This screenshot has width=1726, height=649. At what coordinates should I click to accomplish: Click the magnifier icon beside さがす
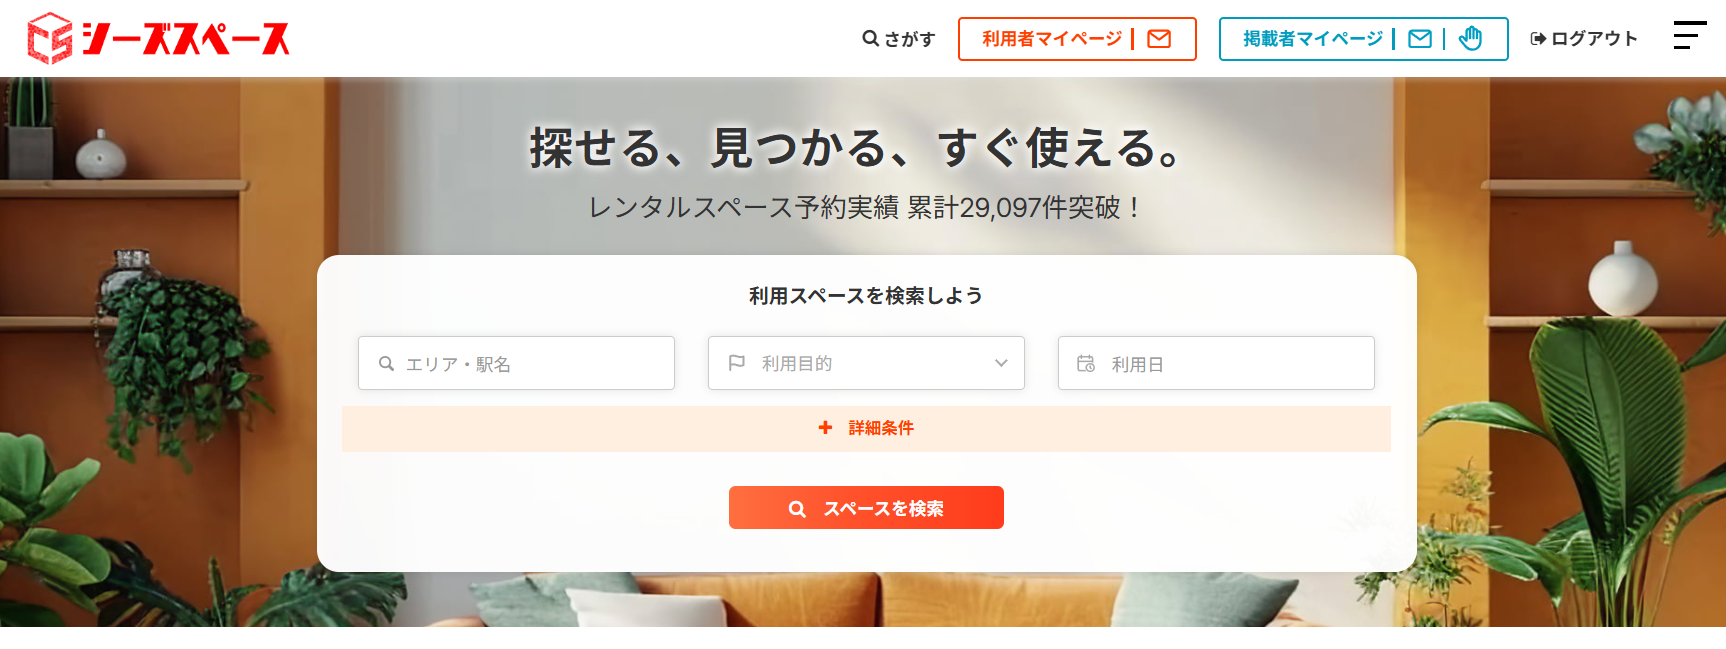click(x=870, y=38)
